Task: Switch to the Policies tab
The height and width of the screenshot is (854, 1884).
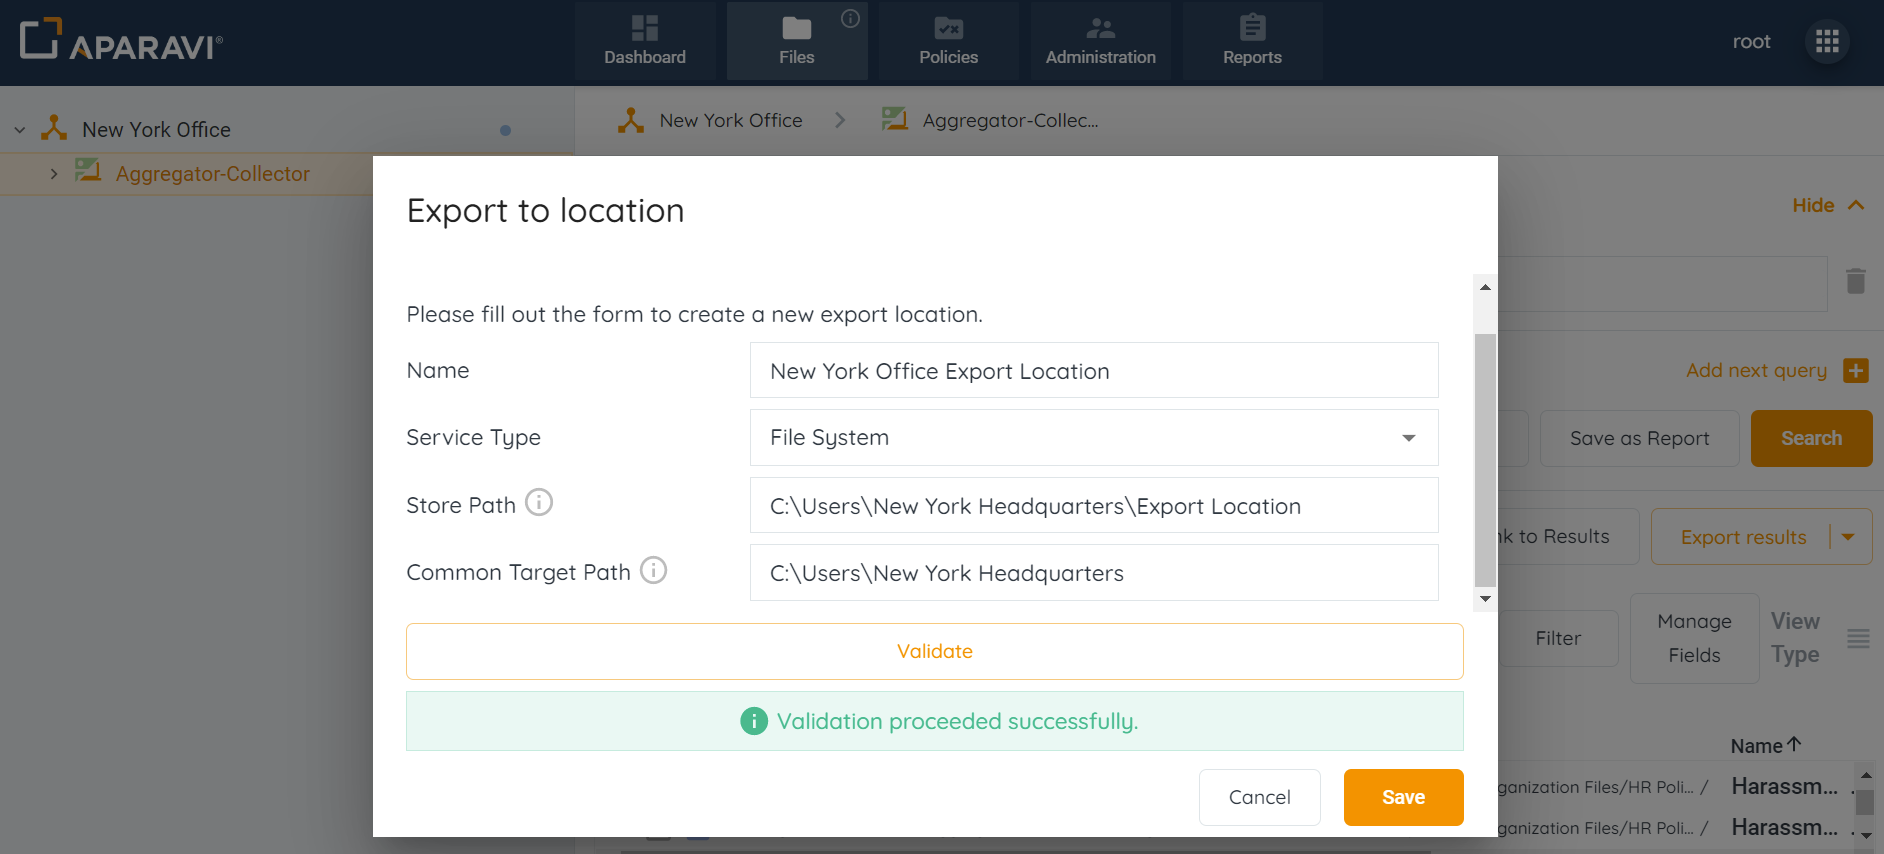Action: coord(948,41)
